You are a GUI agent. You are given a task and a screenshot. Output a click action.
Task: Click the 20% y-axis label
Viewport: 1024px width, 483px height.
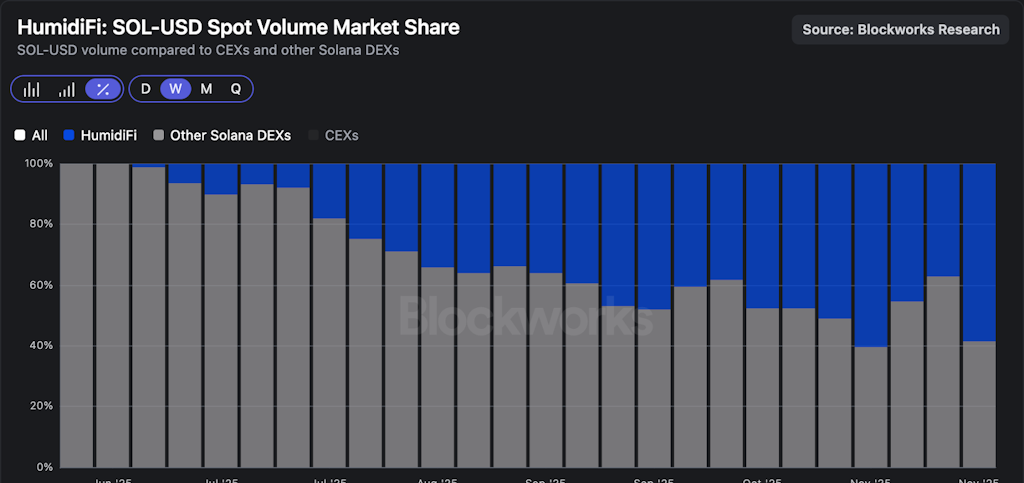(x=41, y=406)
